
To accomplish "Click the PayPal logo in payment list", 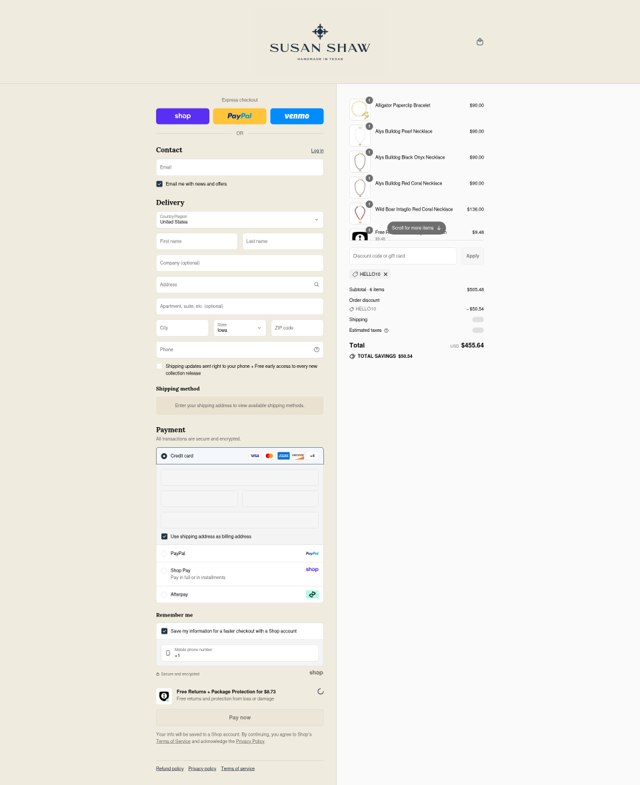I will [x=312, y=554].
